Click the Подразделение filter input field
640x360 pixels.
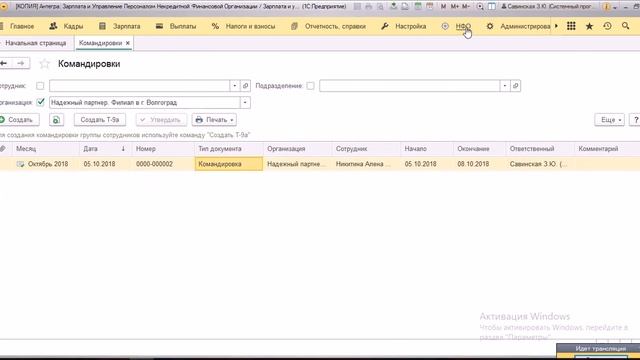409,86
